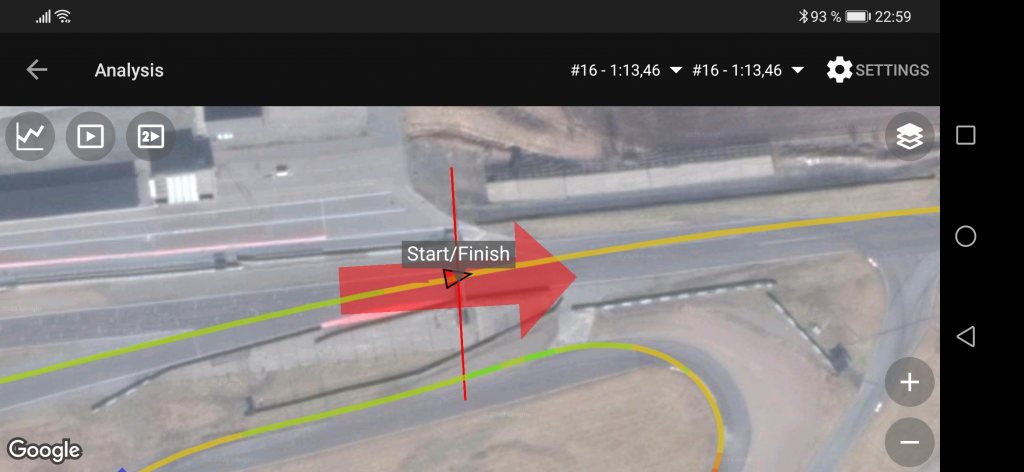Zoom out the map with minus button
Screen dimensions: 1024x472
[910, 443]
